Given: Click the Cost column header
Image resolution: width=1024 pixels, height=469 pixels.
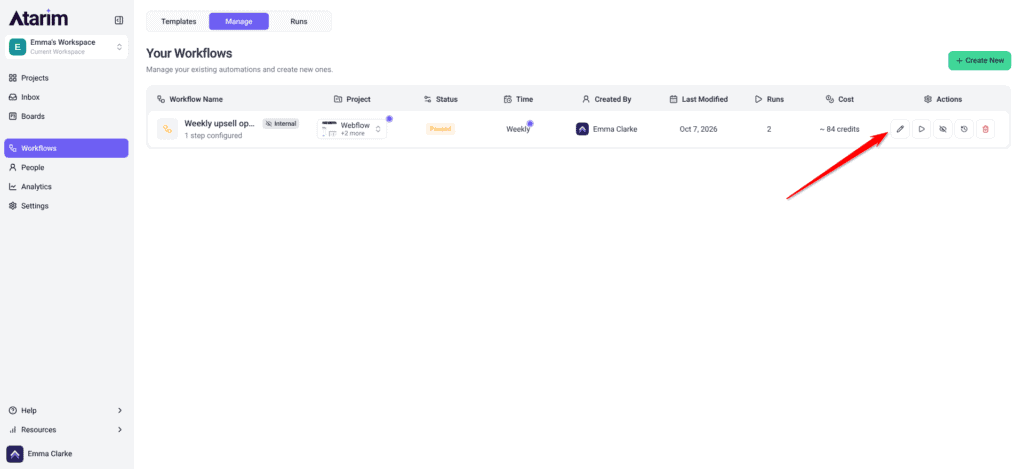Looking at the screenshot, I should coord(840,99).
